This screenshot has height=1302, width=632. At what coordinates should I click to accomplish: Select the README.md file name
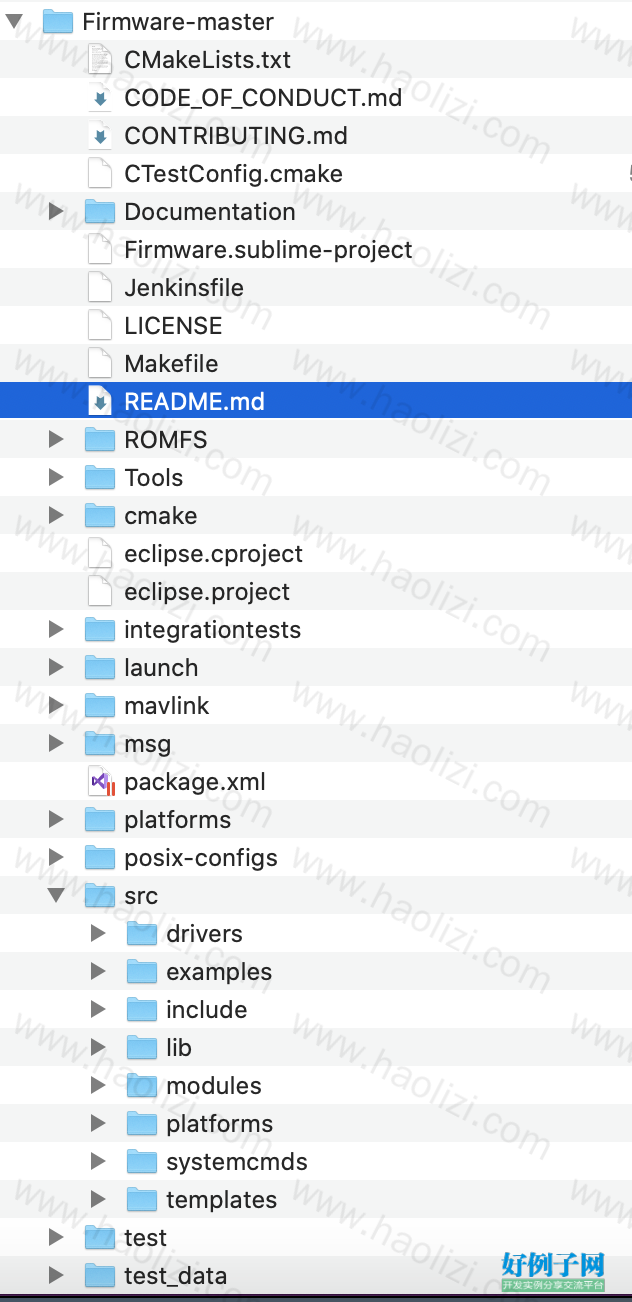pyautogui.click(x=194, y=402)
